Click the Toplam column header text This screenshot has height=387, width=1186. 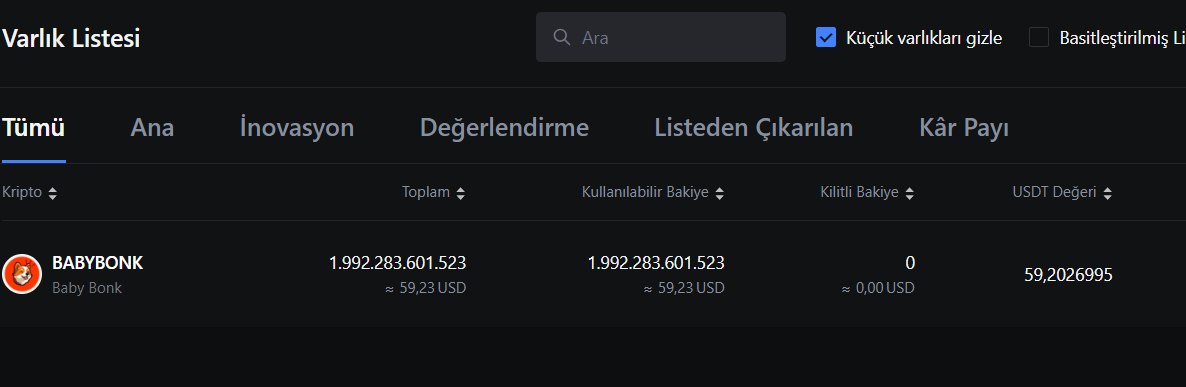tap(426, 193)
